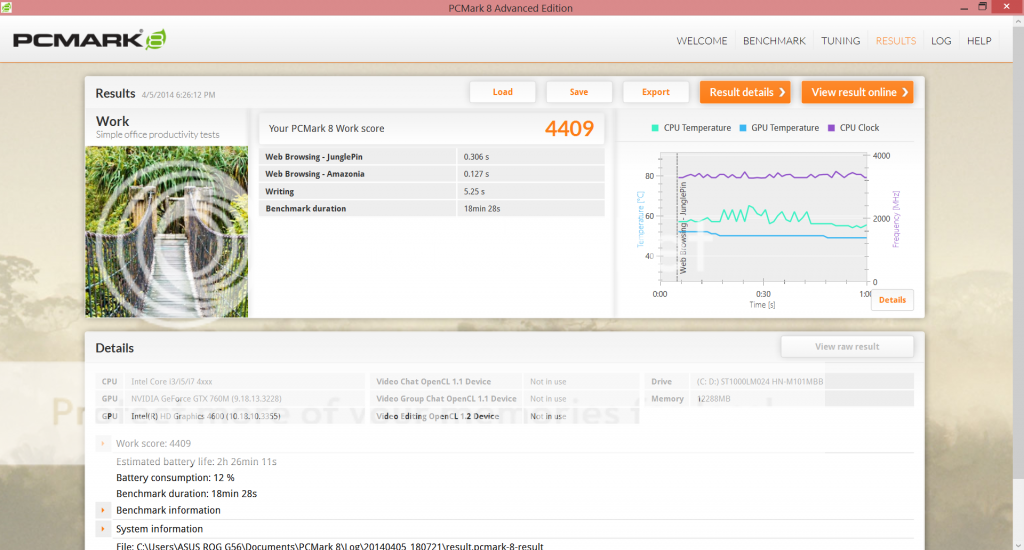This screenshot has width=1024, height=550.
Task: Click View result online
Action: pos(857,92)
